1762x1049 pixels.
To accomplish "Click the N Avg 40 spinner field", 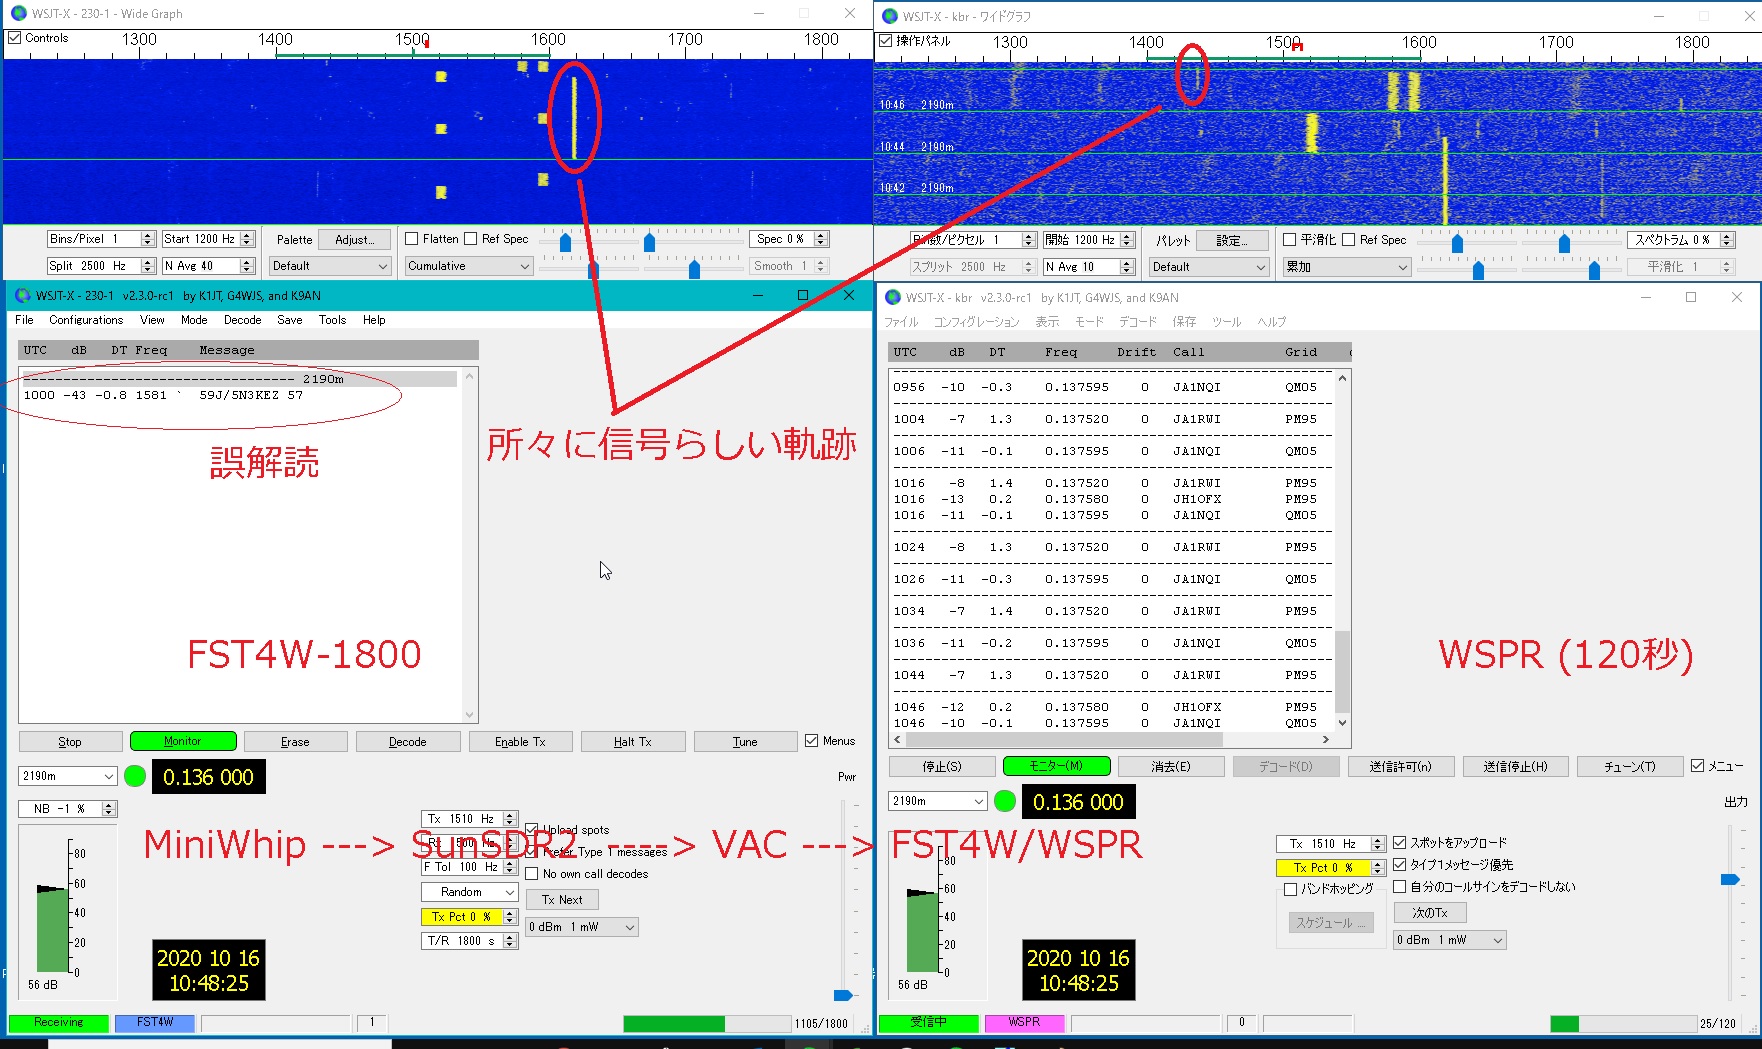I will click(209, 266).
